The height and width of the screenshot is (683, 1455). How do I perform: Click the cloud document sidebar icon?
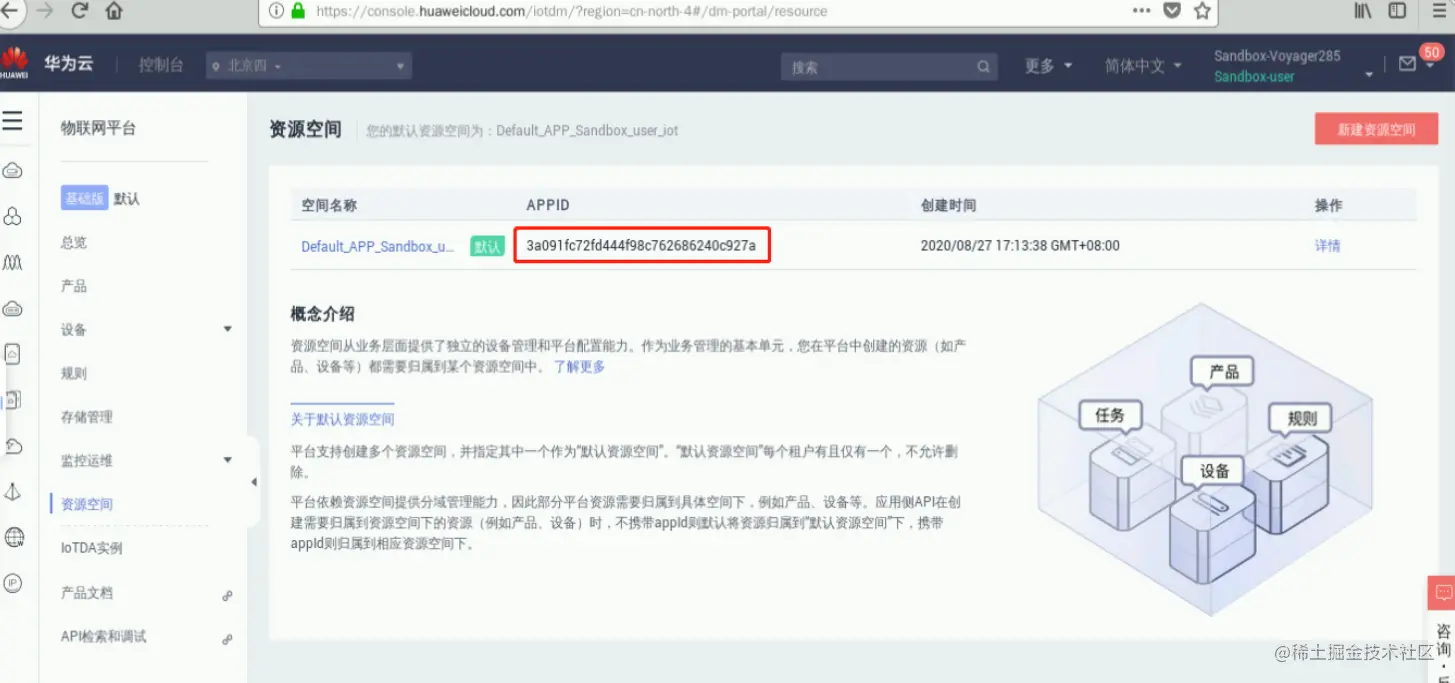click(13, 354)
